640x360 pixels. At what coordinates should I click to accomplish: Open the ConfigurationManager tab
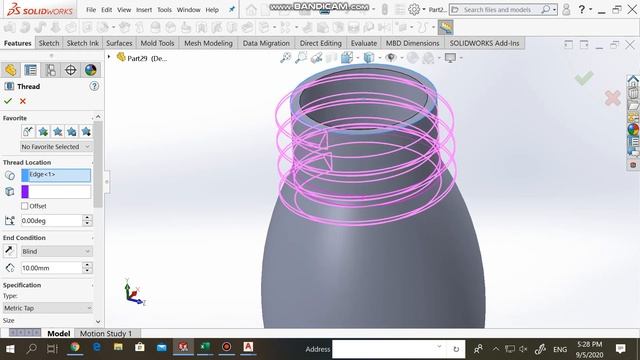[x=51, y=70]
